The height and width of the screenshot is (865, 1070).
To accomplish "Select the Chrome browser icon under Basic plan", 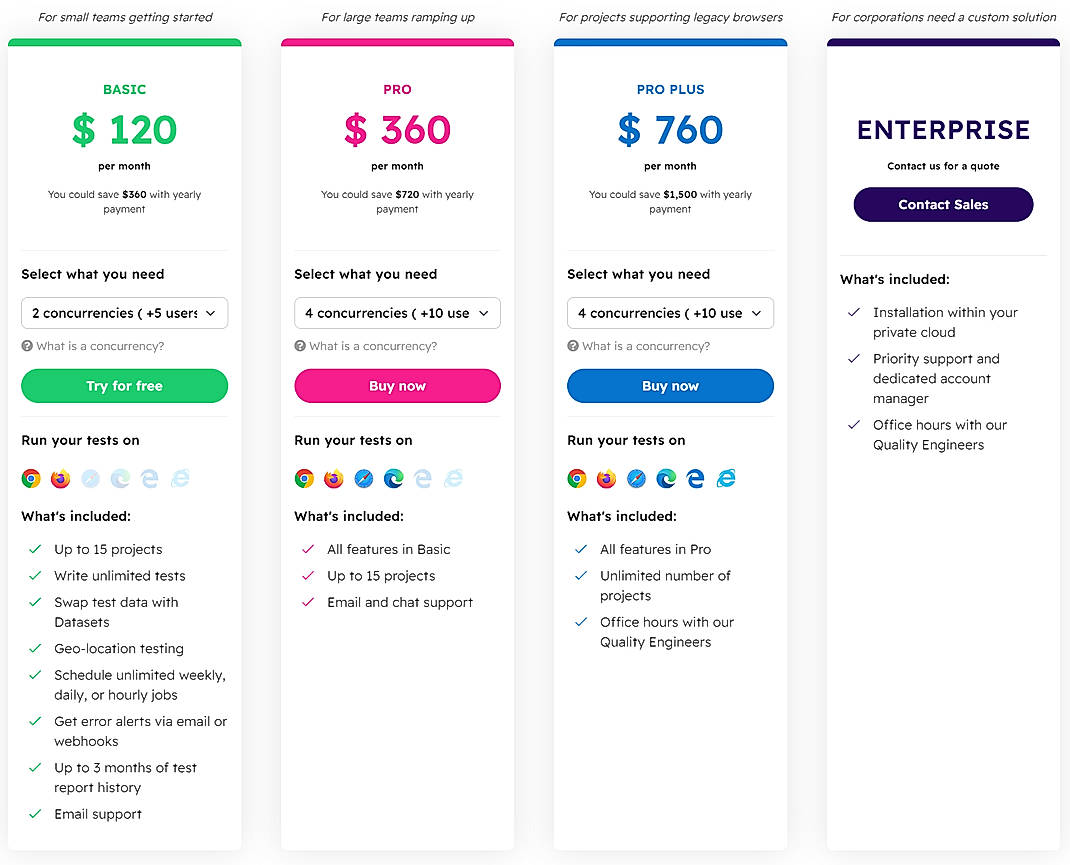I will [31, 478].
